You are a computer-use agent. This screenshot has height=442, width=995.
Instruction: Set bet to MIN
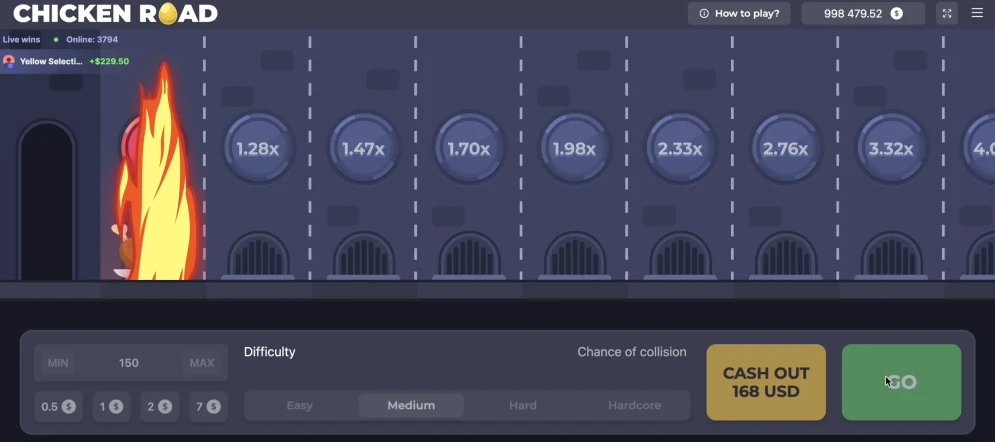[x=58, y=363]
